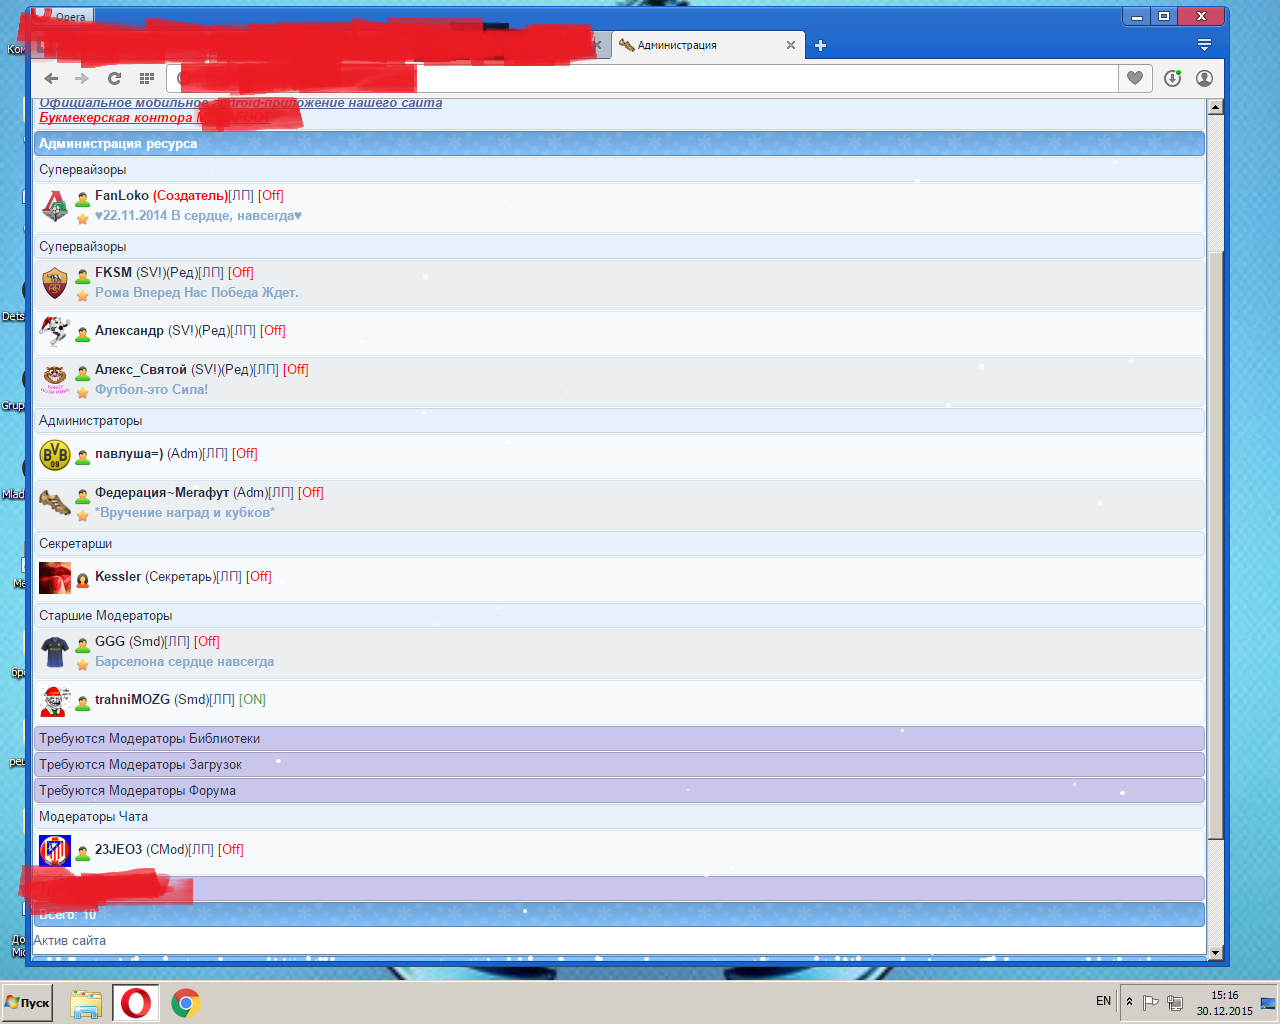The width and height of the screenshot is (1280, 1024).
Task: Open 23JEO3's profile link
Action: pos(118,850)
